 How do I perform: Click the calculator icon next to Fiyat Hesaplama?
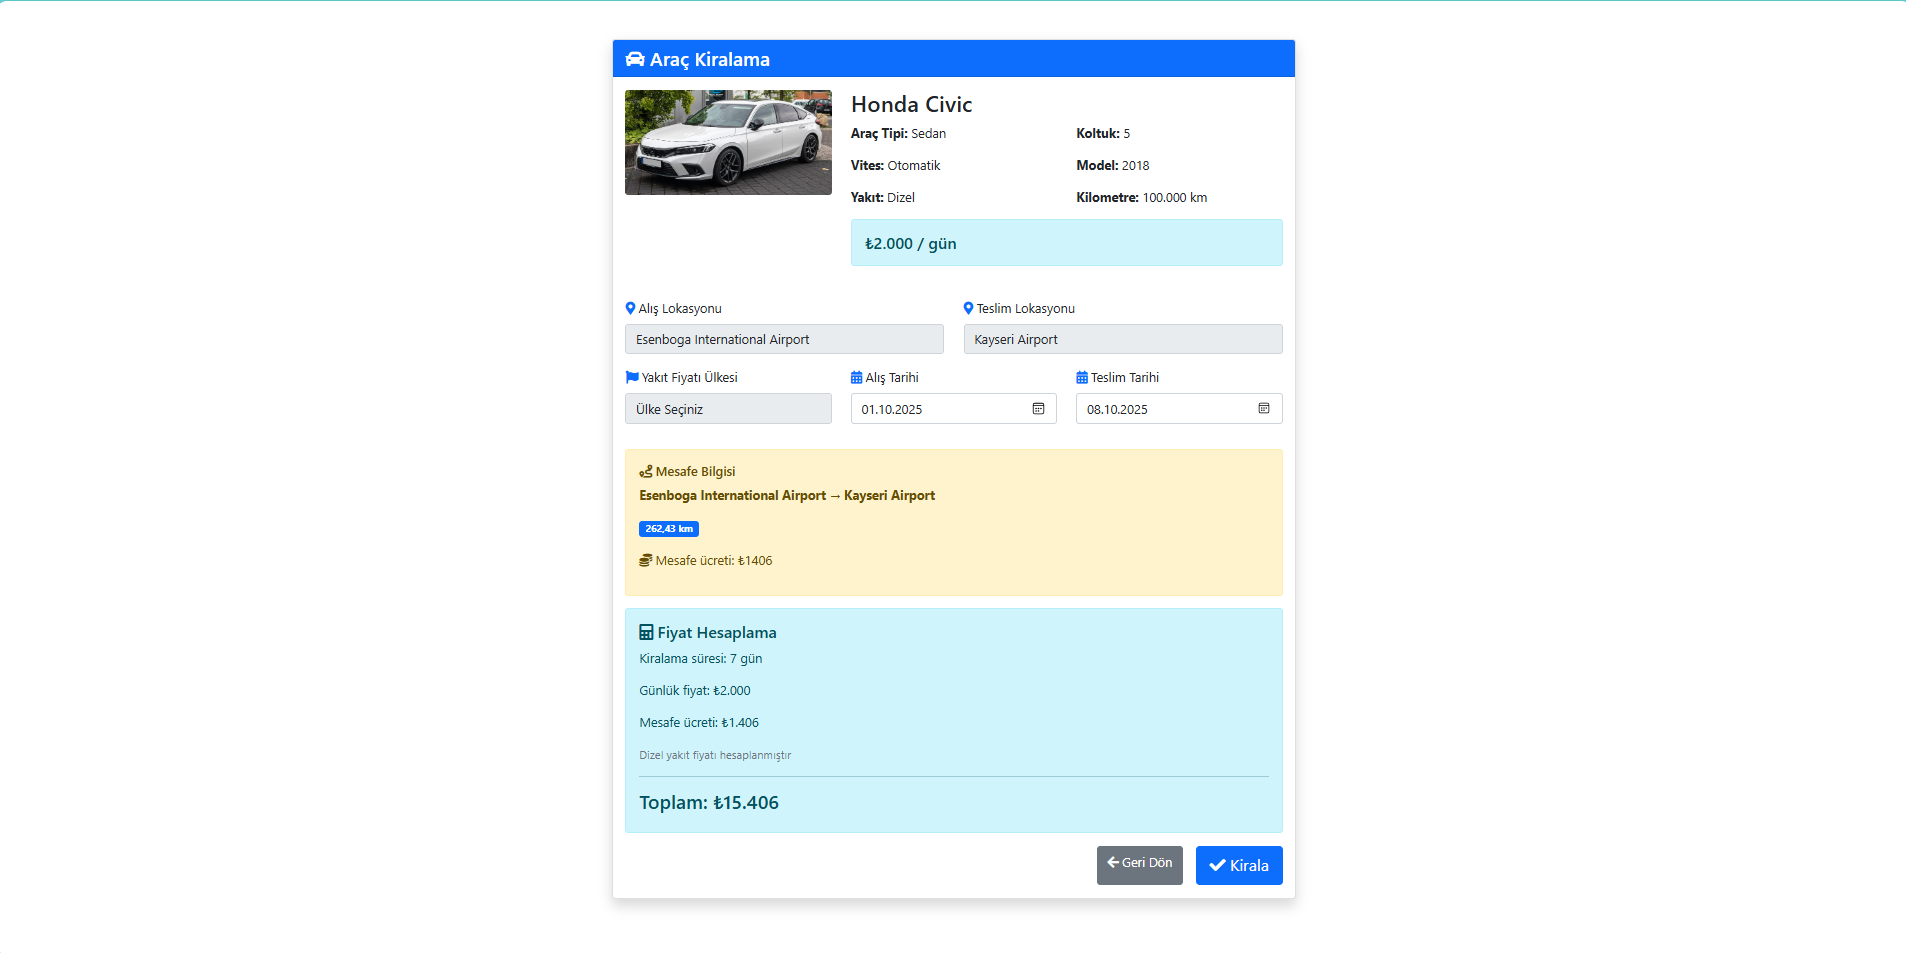pyautogui.click(x=646, y=632)
